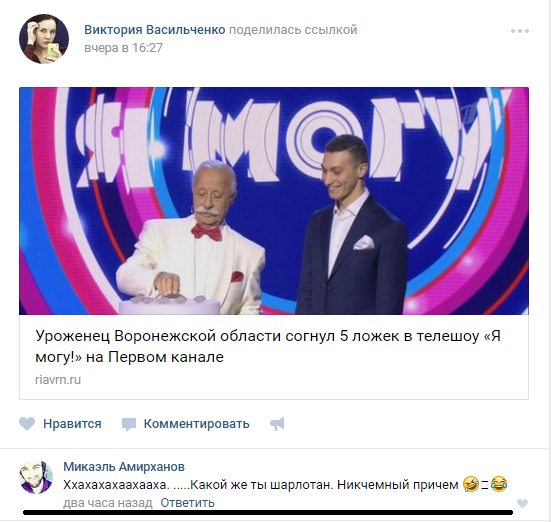The width and height of the screenshot is (551, 522).
Task: Open Виктория Васильченко's profile name link
Action: pyautogui.click(x=154, y=30)
